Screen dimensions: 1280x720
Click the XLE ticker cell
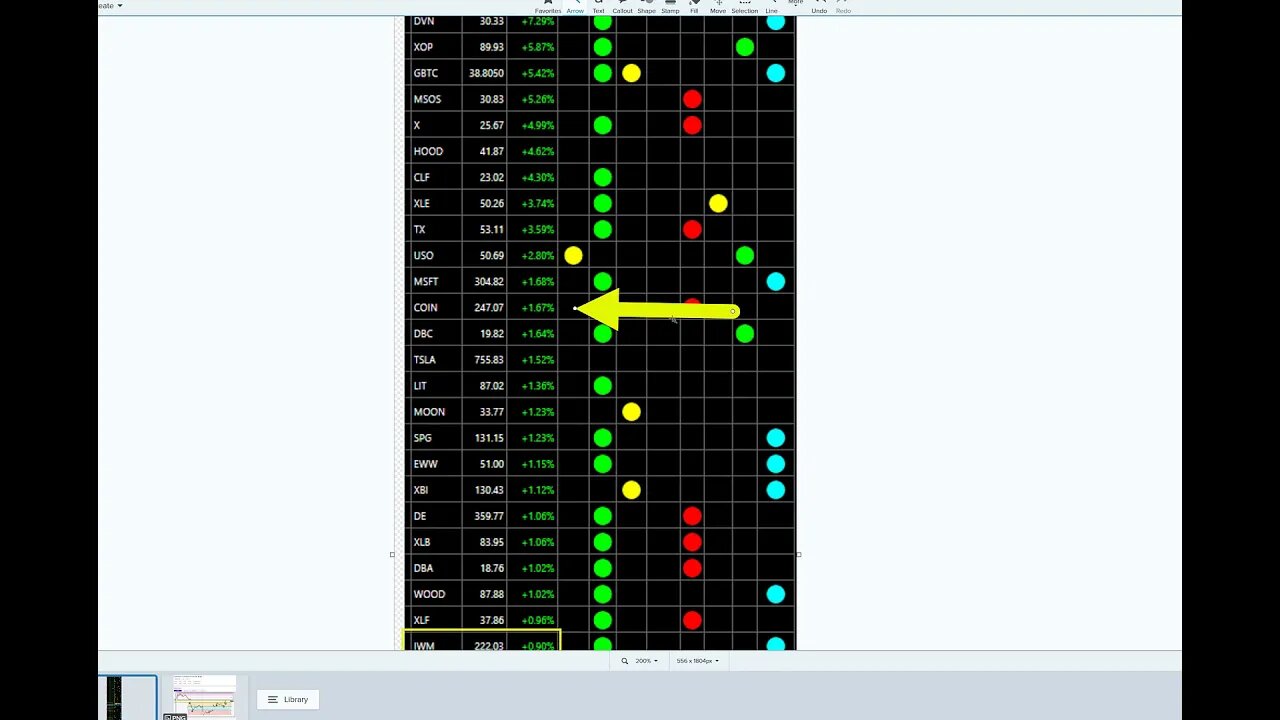pyautogui.click(x=437, y=203)
